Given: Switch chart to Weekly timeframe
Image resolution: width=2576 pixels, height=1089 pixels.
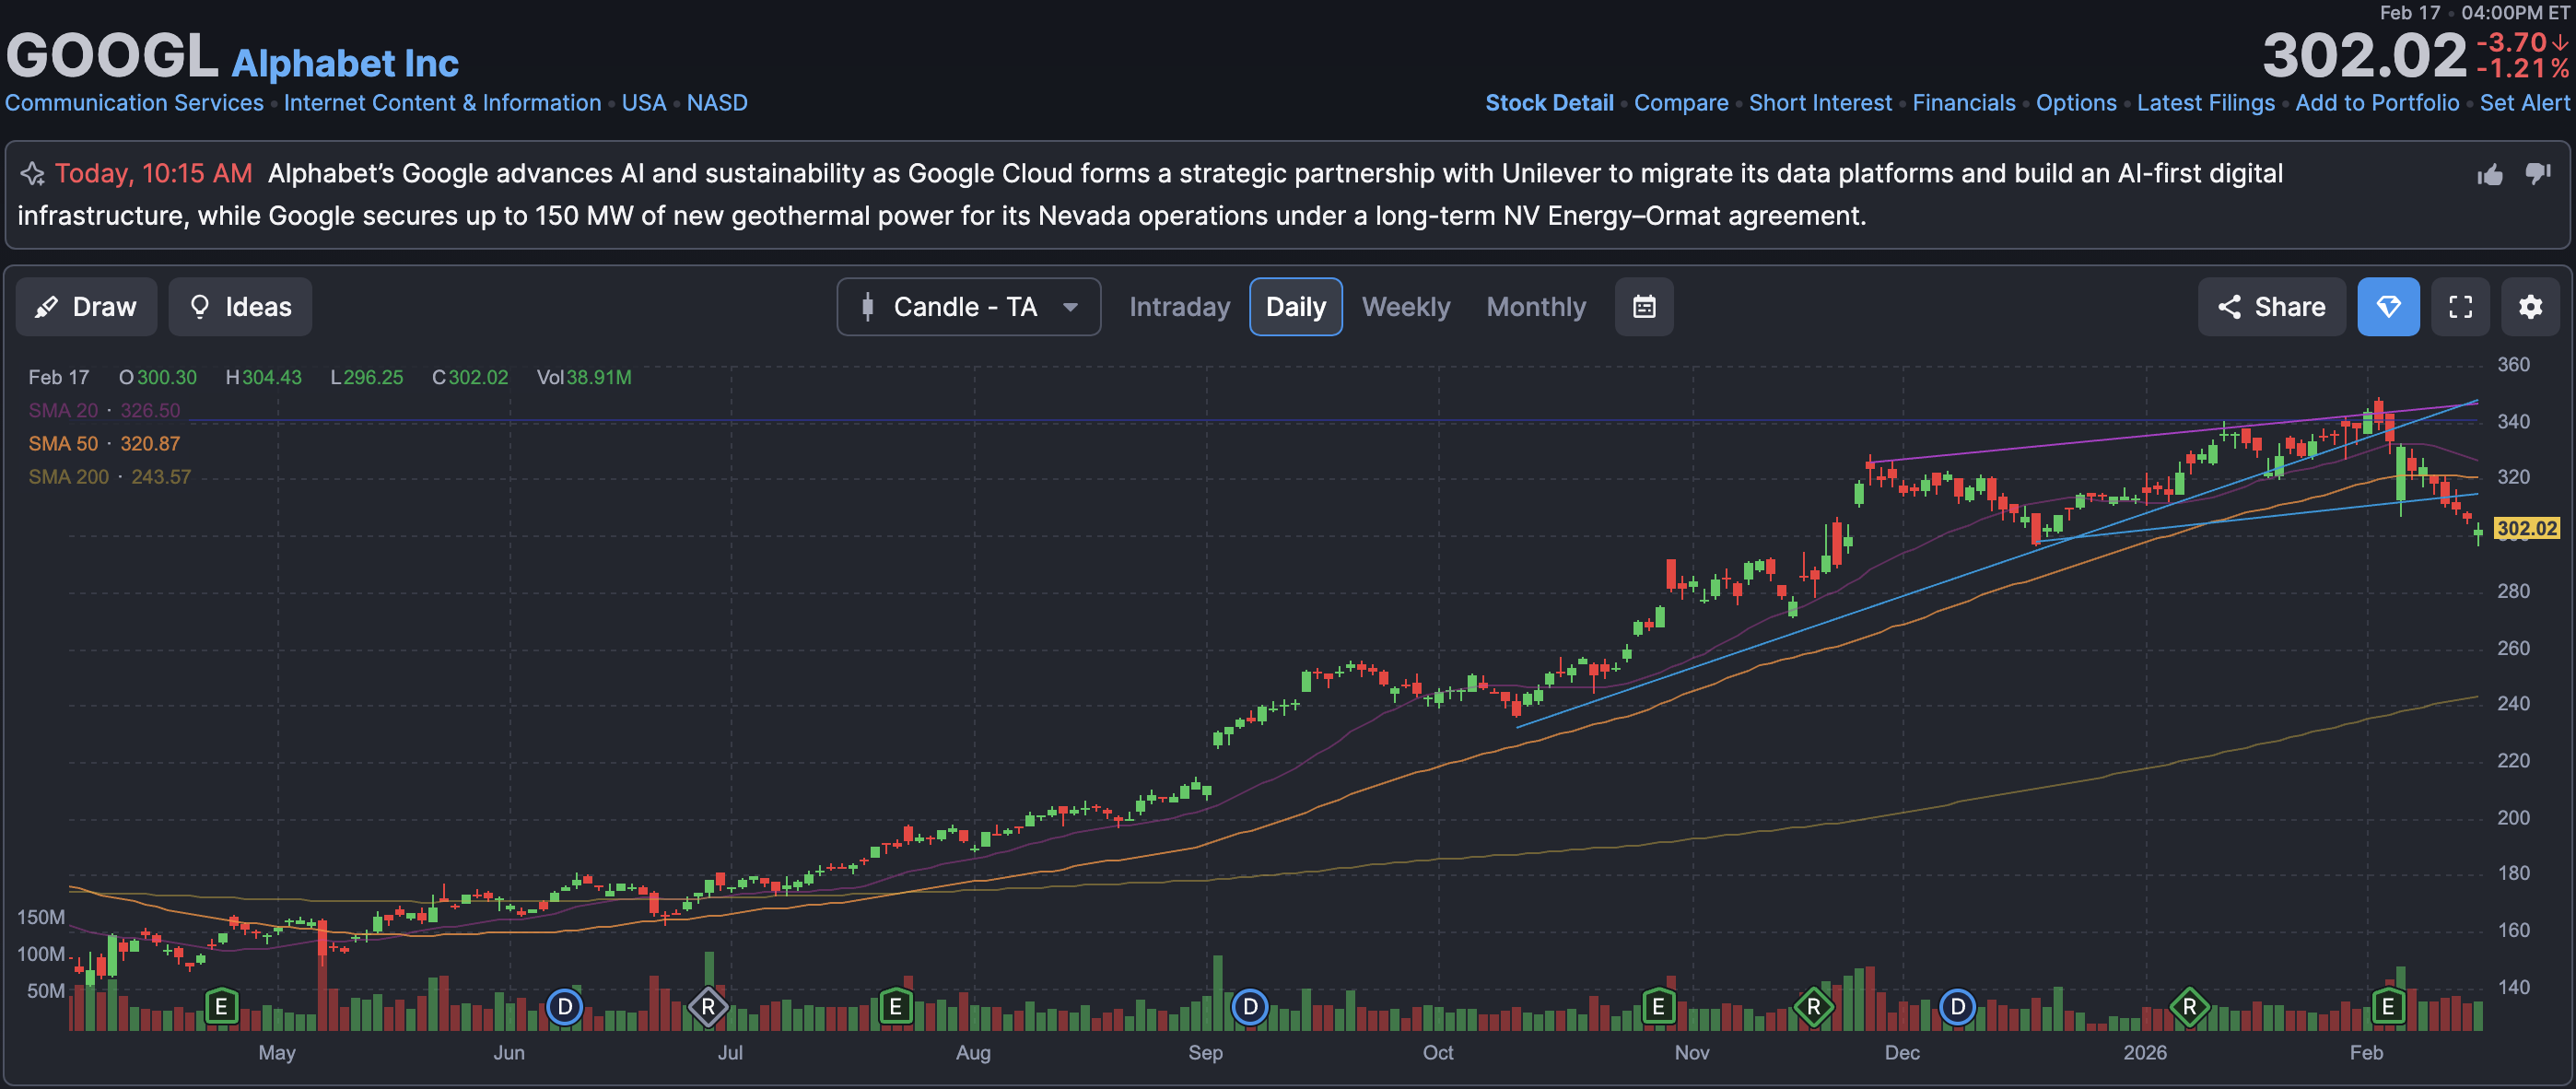Looking at the screenshot, I should point(1405,307).
